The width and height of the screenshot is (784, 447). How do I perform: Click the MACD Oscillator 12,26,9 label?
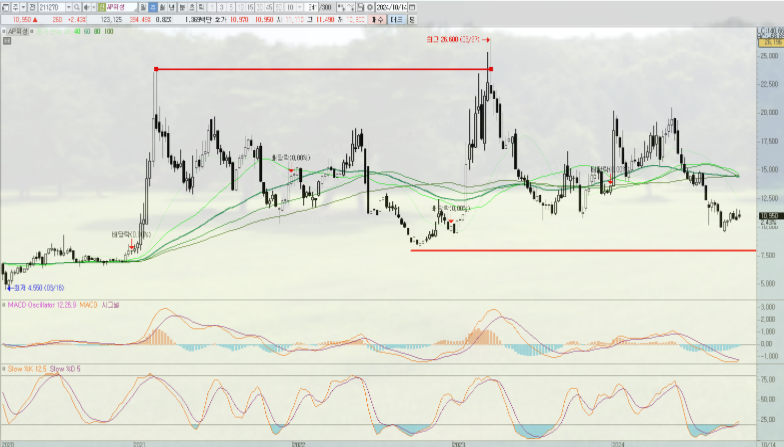pyautogui.click(x=42, y=305)
